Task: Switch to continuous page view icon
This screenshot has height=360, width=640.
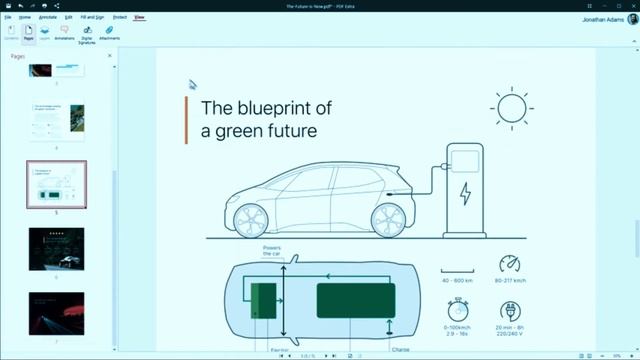Action: pos(589,356)
